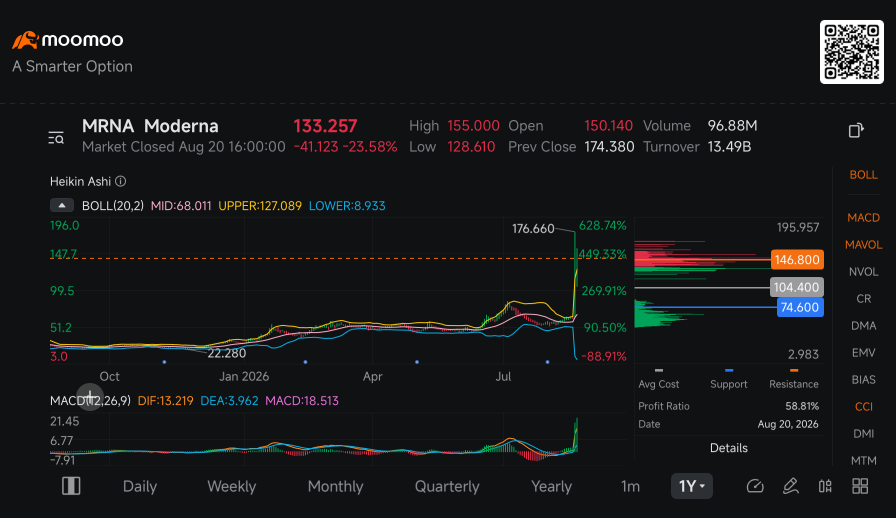Open the speed gauge replay icon
This screenshot has width=896, height=518.
tap(755, 487)
